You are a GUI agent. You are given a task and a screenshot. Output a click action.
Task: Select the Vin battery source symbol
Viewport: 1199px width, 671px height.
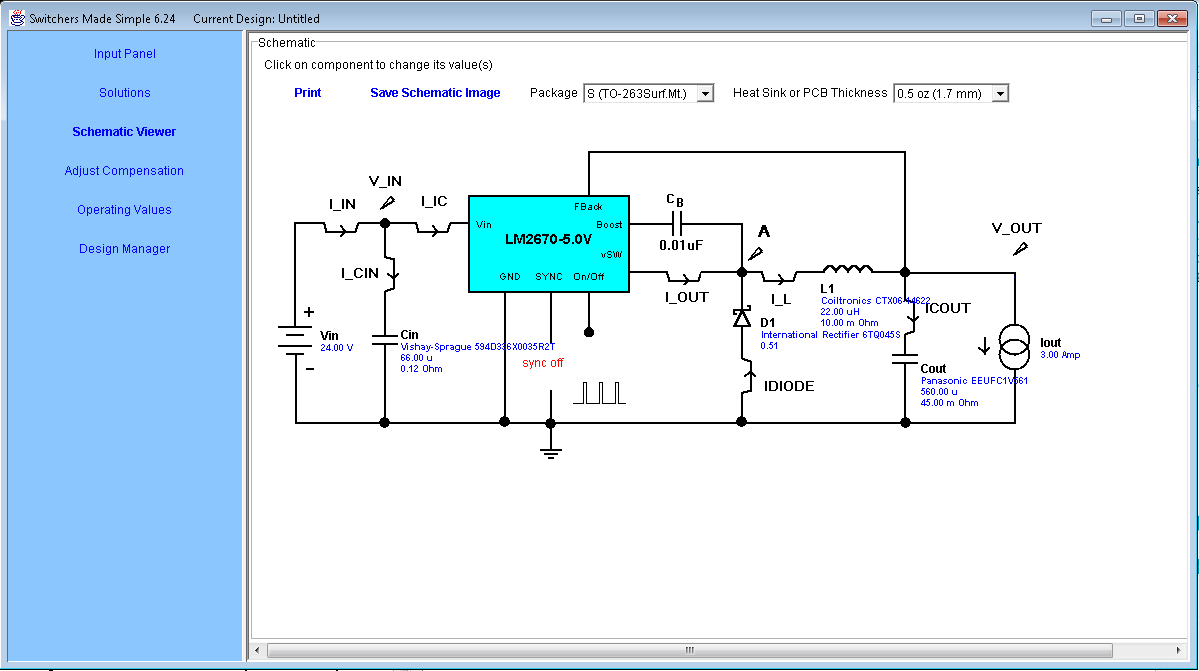(295, 339)
